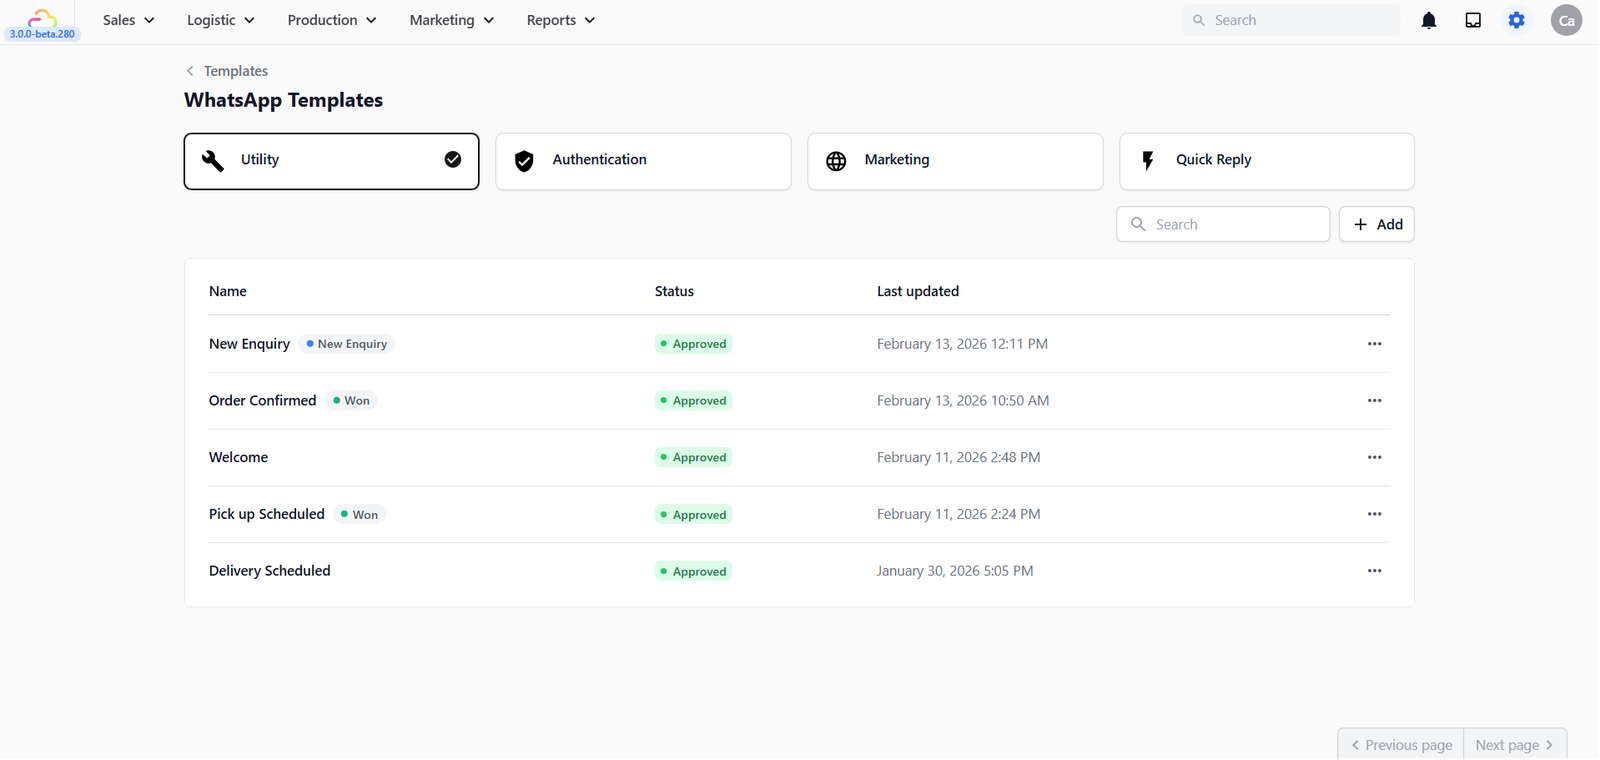Add a new template

(1377, 224)
